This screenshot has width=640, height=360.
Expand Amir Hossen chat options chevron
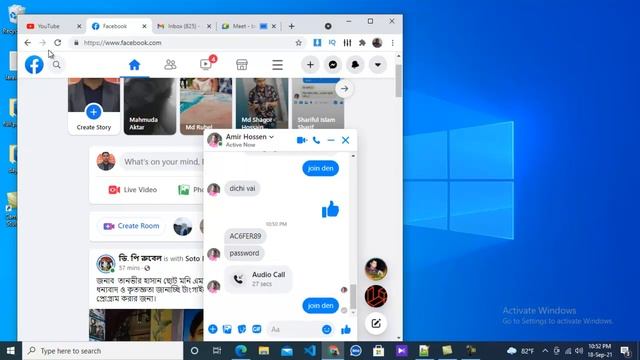(x=271, y=137)
